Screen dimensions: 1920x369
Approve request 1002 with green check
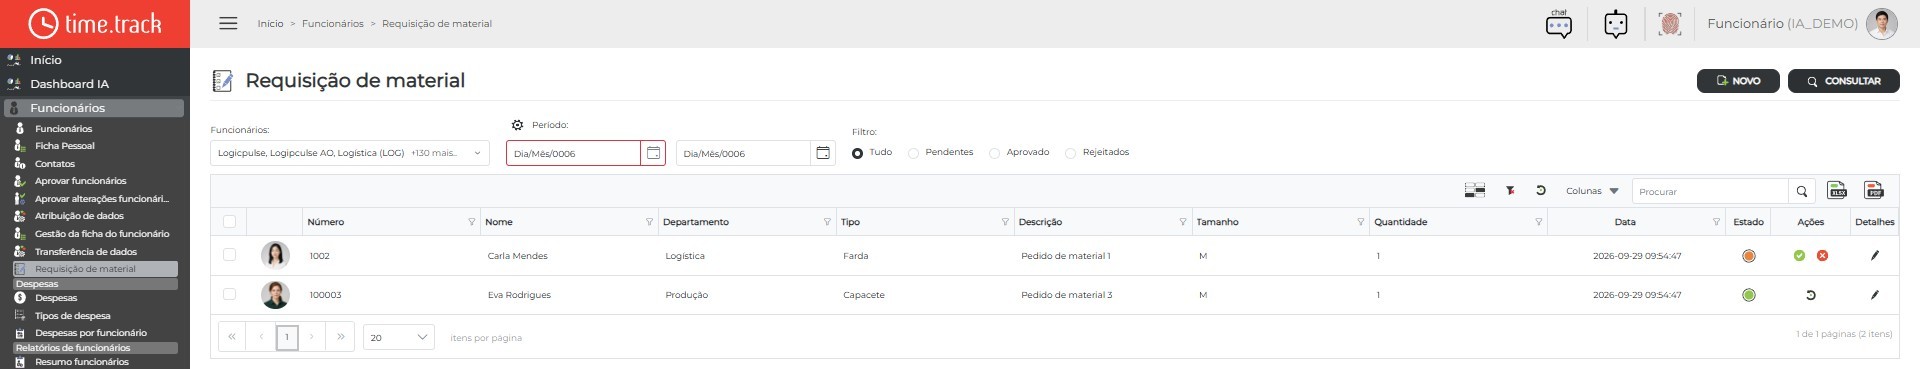1799,256
